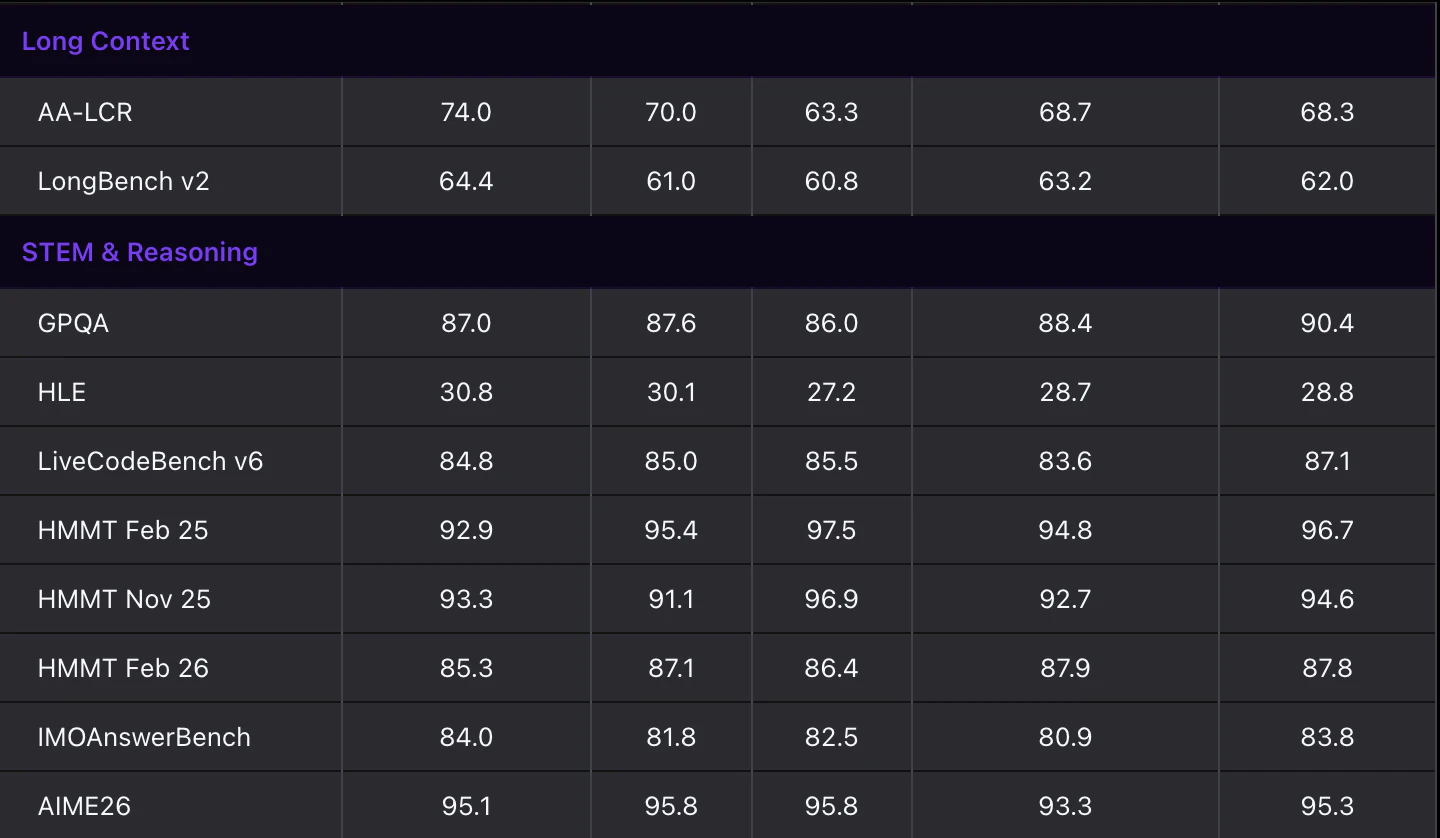The height and width of the screenshot is (838, 1440).
Task: Select the Long Context section header
Action: click(x=105, y=41)
